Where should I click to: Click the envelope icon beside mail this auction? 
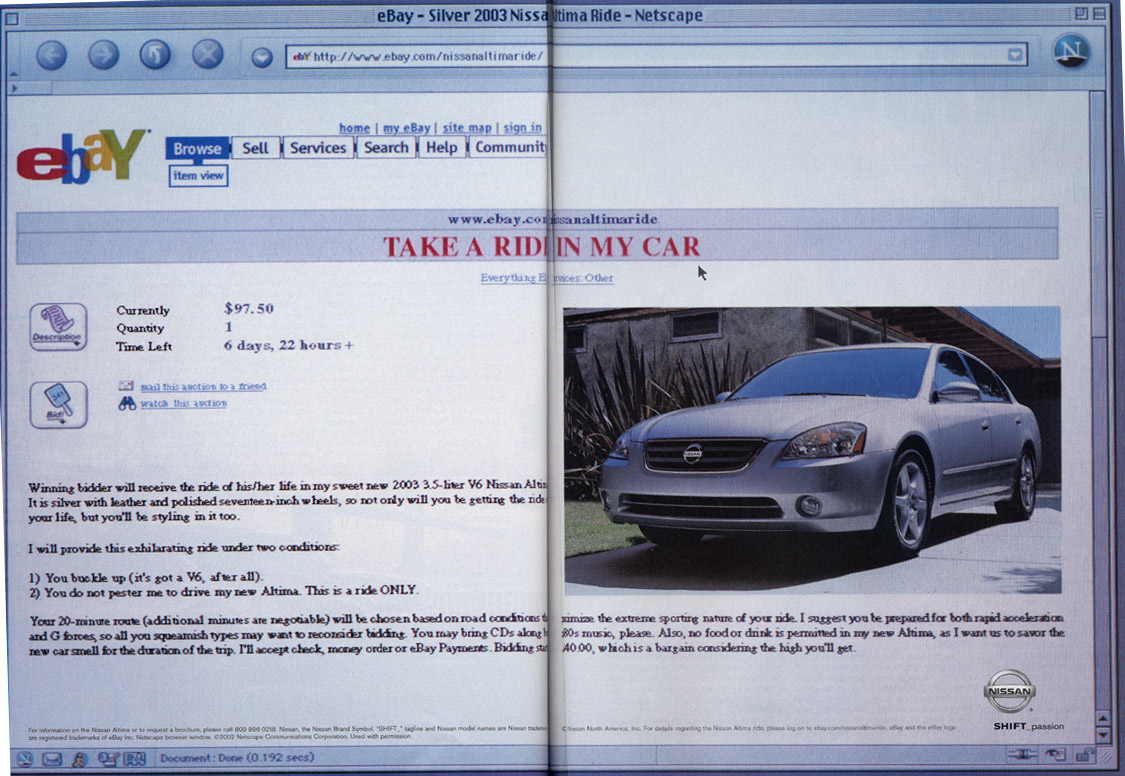click(x=126, y=386)
